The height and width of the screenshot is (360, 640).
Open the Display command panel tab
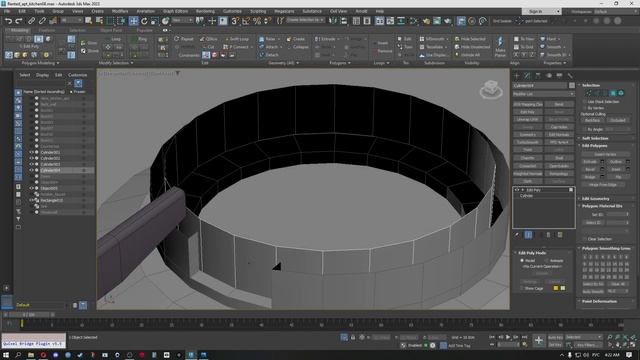(x=559, y=76)
